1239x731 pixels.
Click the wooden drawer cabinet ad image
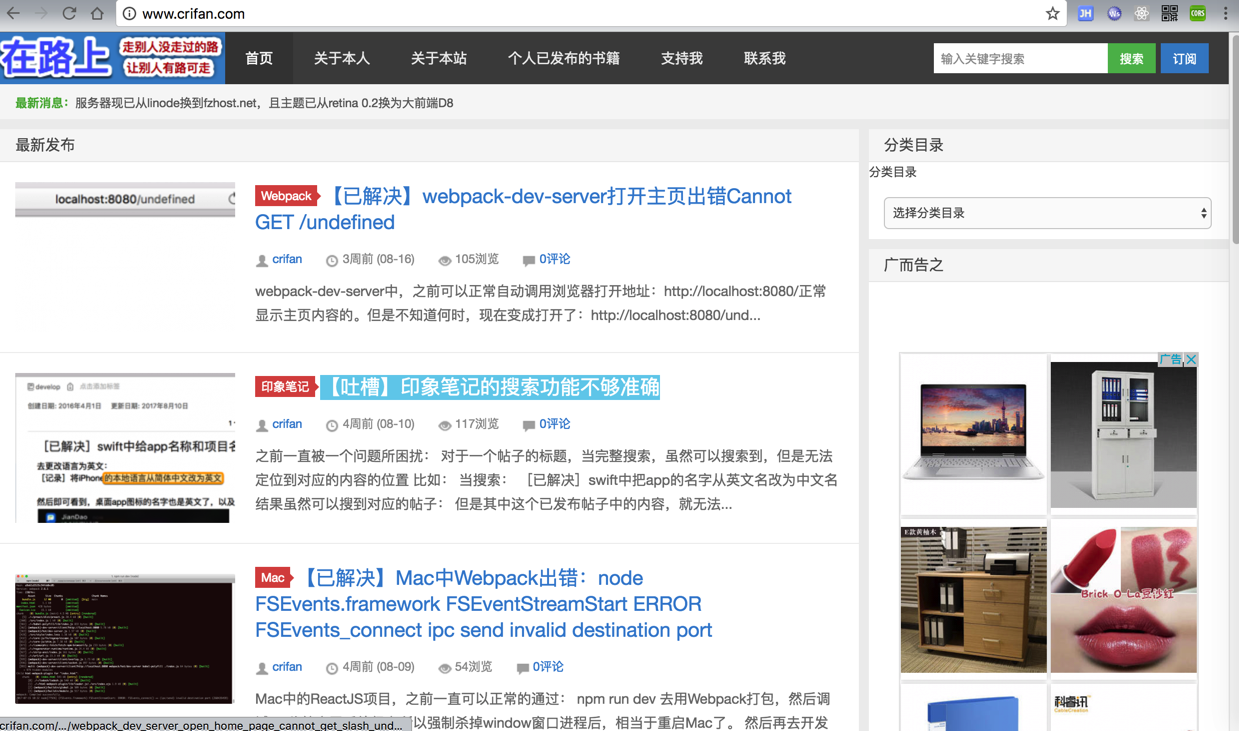click(x=973, y=599)
